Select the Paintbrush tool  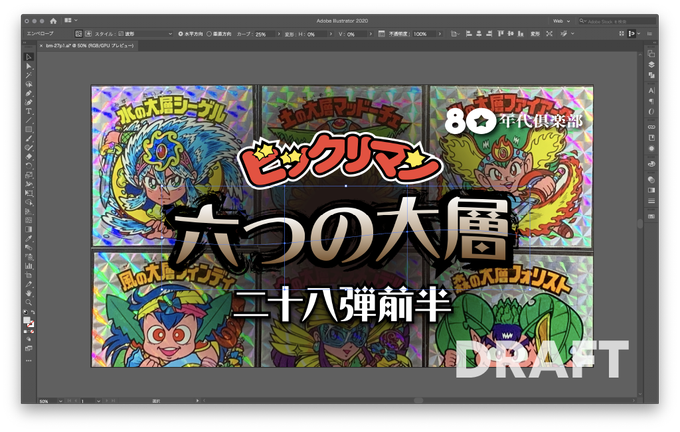pos(29,139)
